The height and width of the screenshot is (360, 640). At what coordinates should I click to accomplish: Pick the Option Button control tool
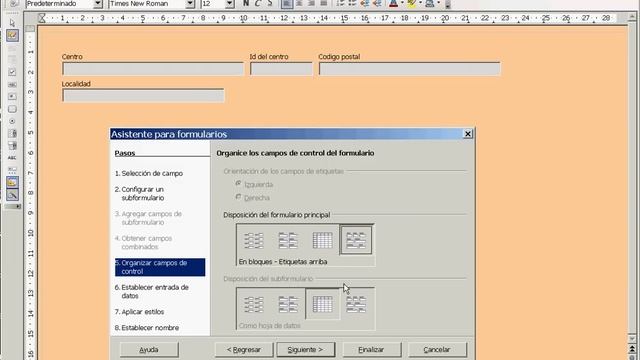12,121
